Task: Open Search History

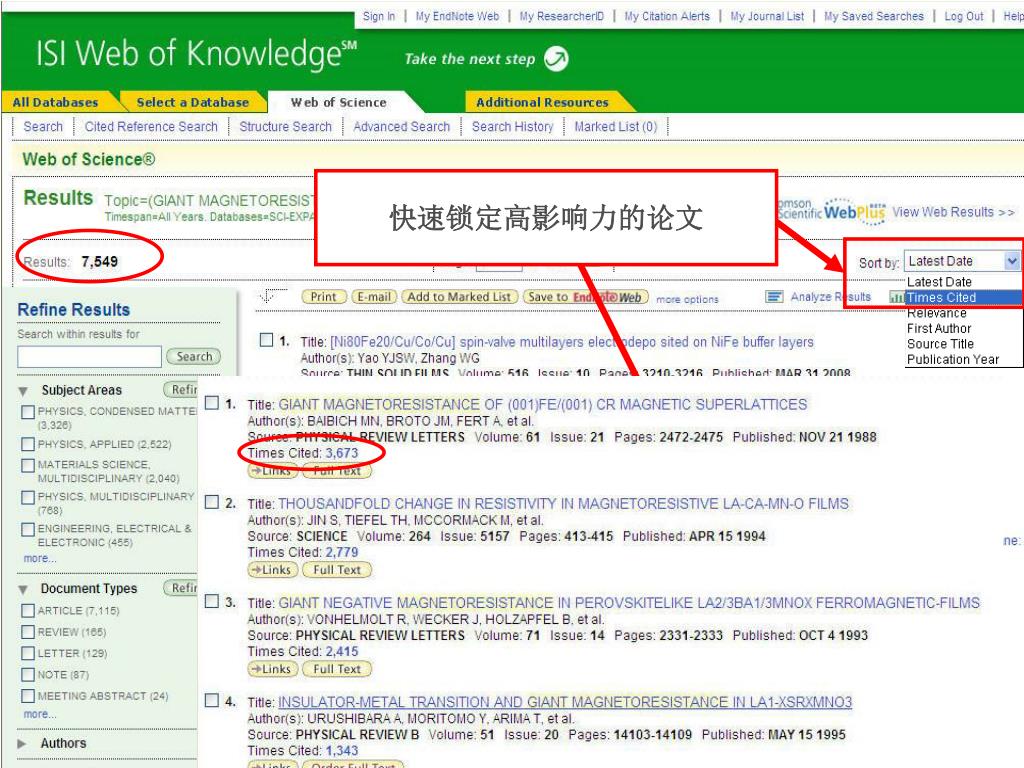Action: click(513, 127)
